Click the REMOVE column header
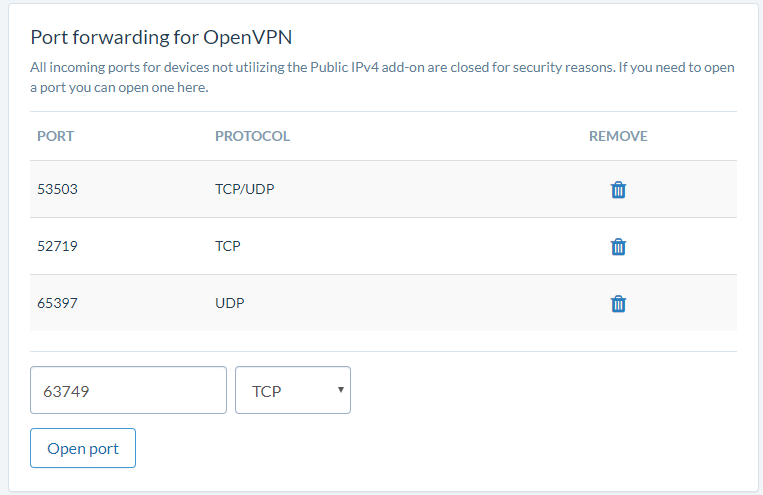This screenshot has width=763, height=495. [618, 136]
